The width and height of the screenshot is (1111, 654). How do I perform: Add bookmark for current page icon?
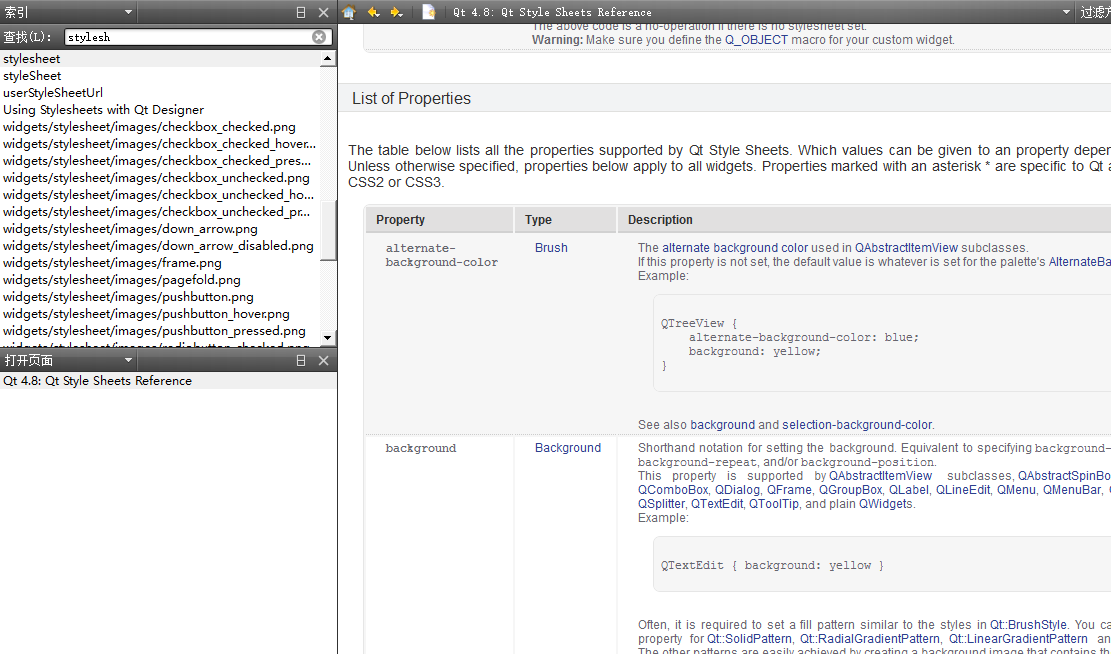coord(429,12)
